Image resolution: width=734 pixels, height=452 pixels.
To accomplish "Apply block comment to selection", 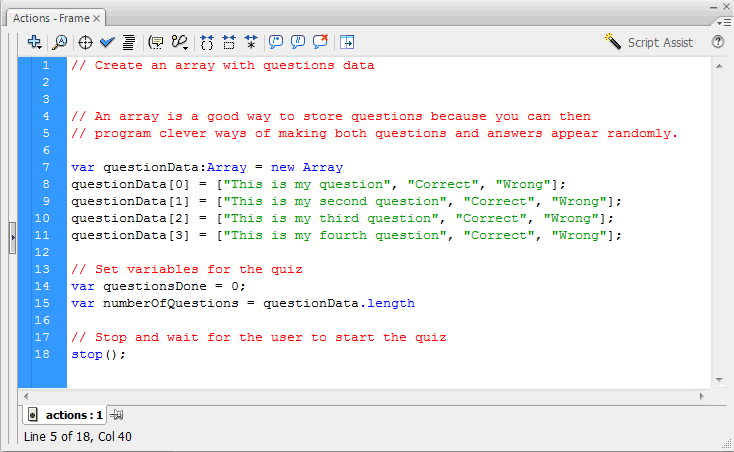I will [x=275, y=42].
